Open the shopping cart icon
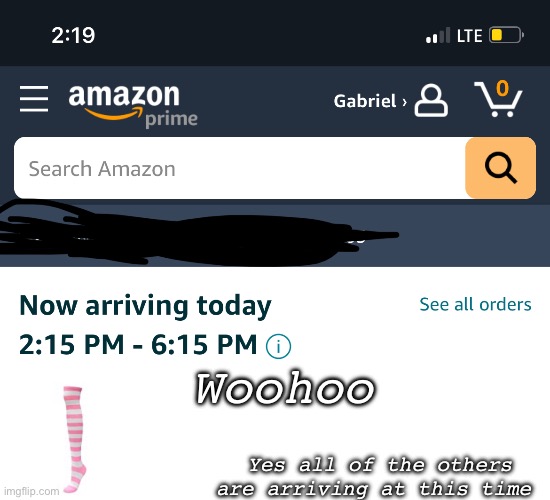 coord(498,99)
